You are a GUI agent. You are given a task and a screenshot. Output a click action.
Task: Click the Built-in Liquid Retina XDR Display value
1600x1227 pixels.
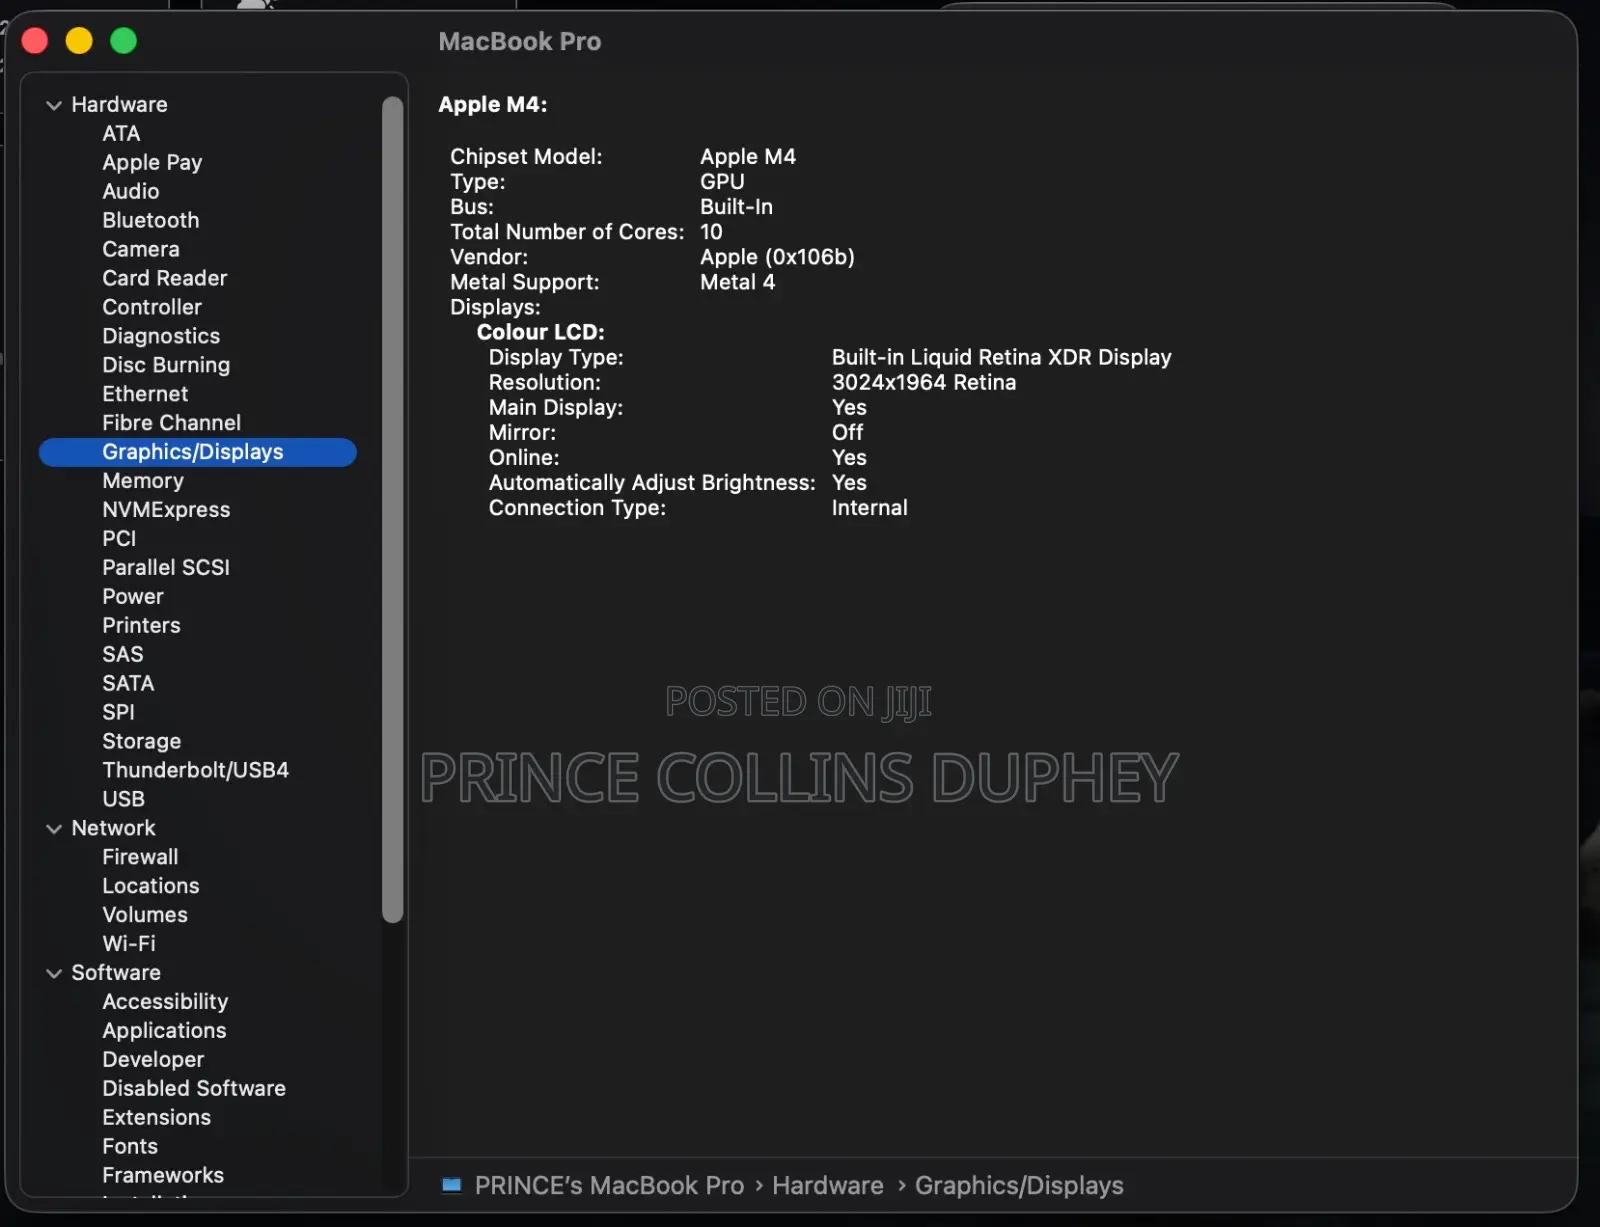pyautogui.click(x=1001, y=357)
